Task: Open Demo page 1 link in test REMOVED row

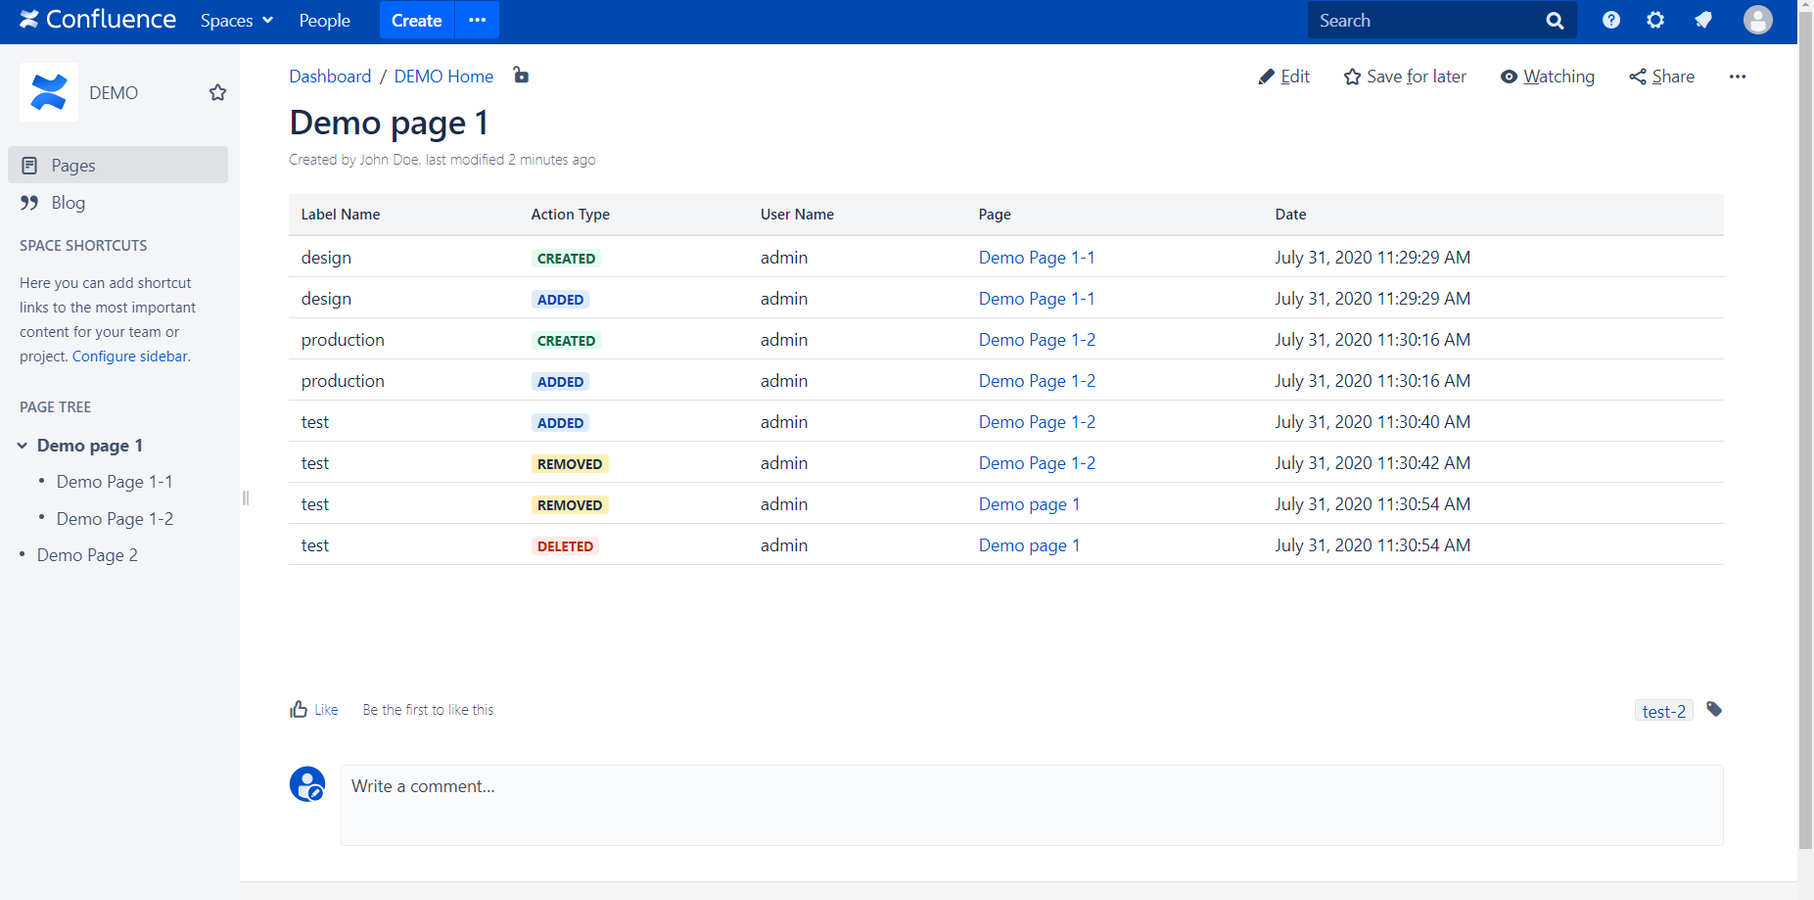Action: point(1029,504)
